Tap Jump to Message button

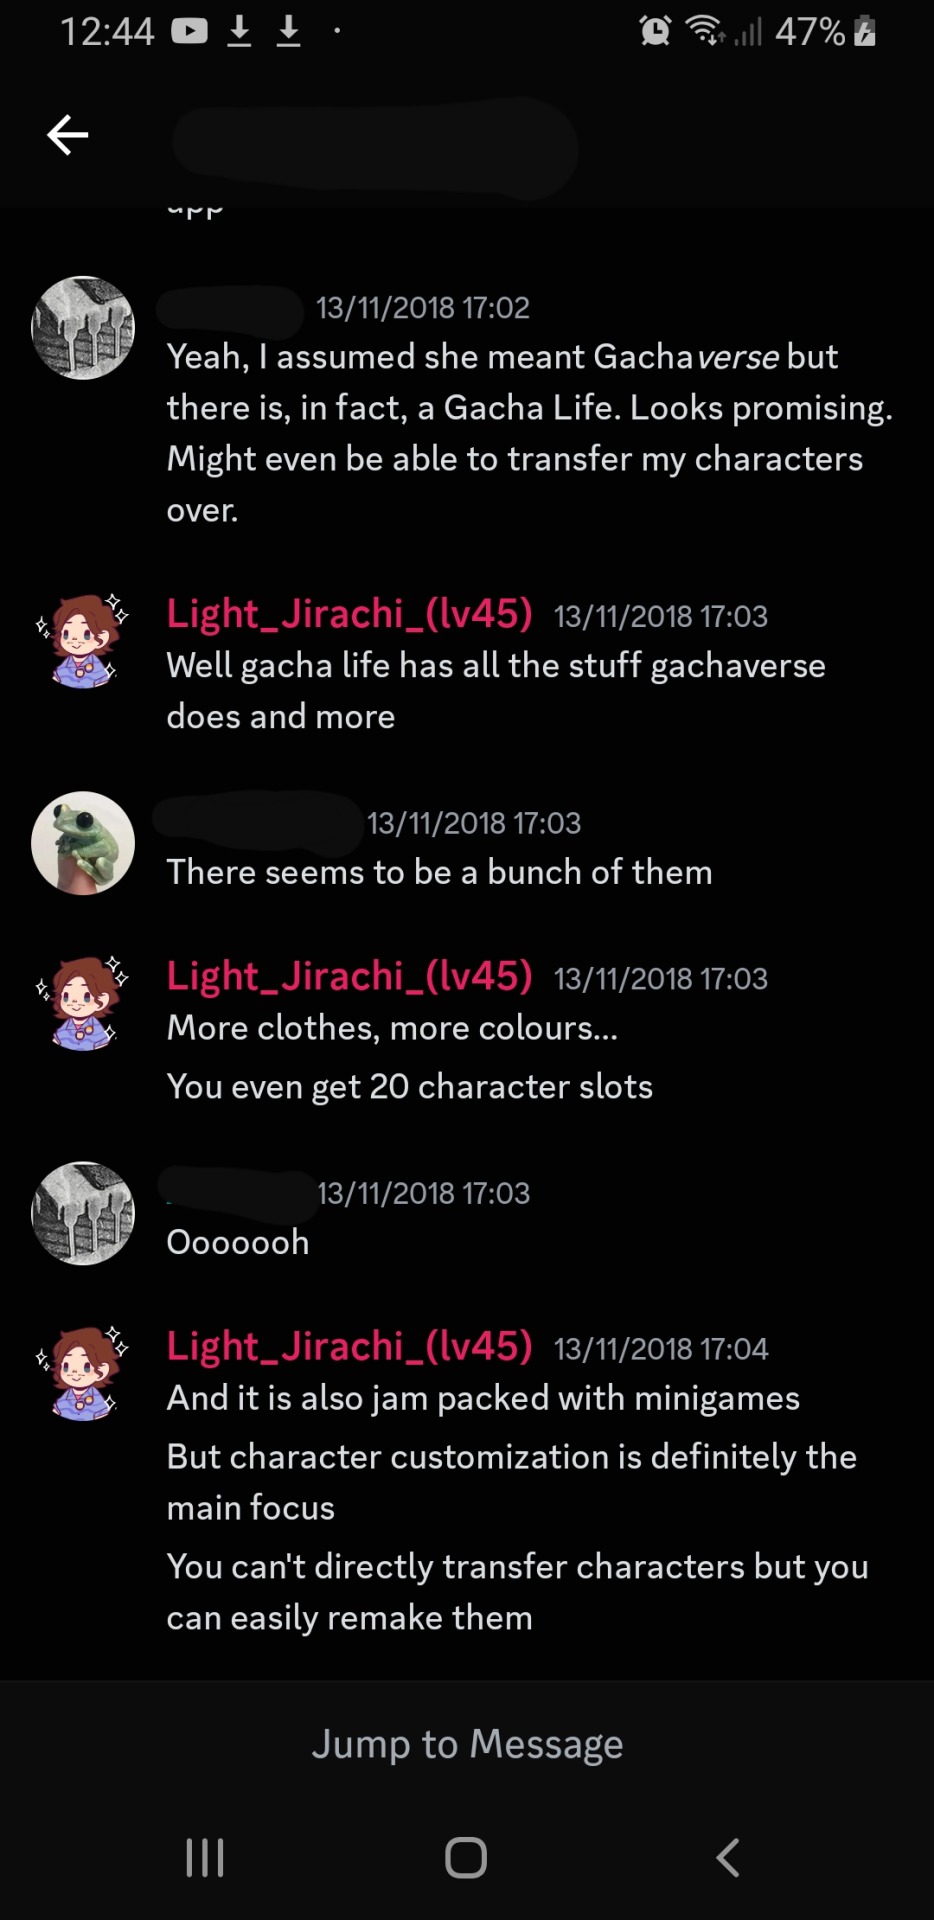(467, 1744)
